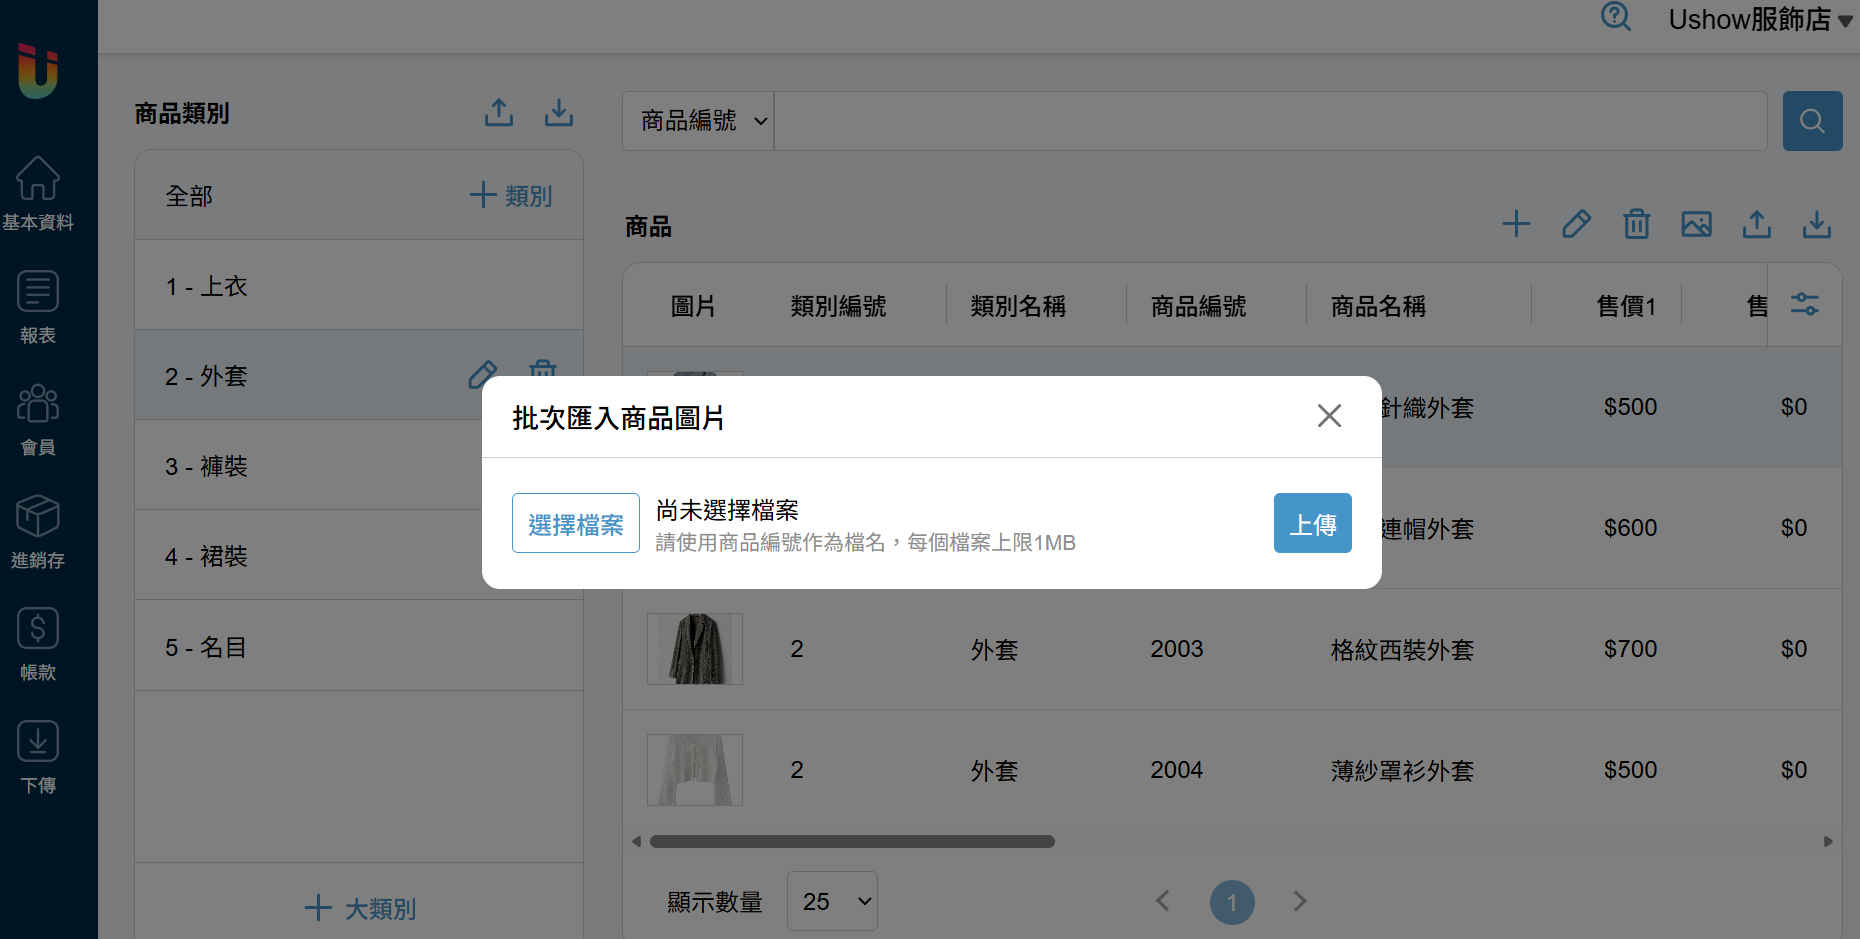Click the 上傳 upload button
The width and height of the screenshot is (1860, 939).
pyautogui.click(x=1313, y=523)
